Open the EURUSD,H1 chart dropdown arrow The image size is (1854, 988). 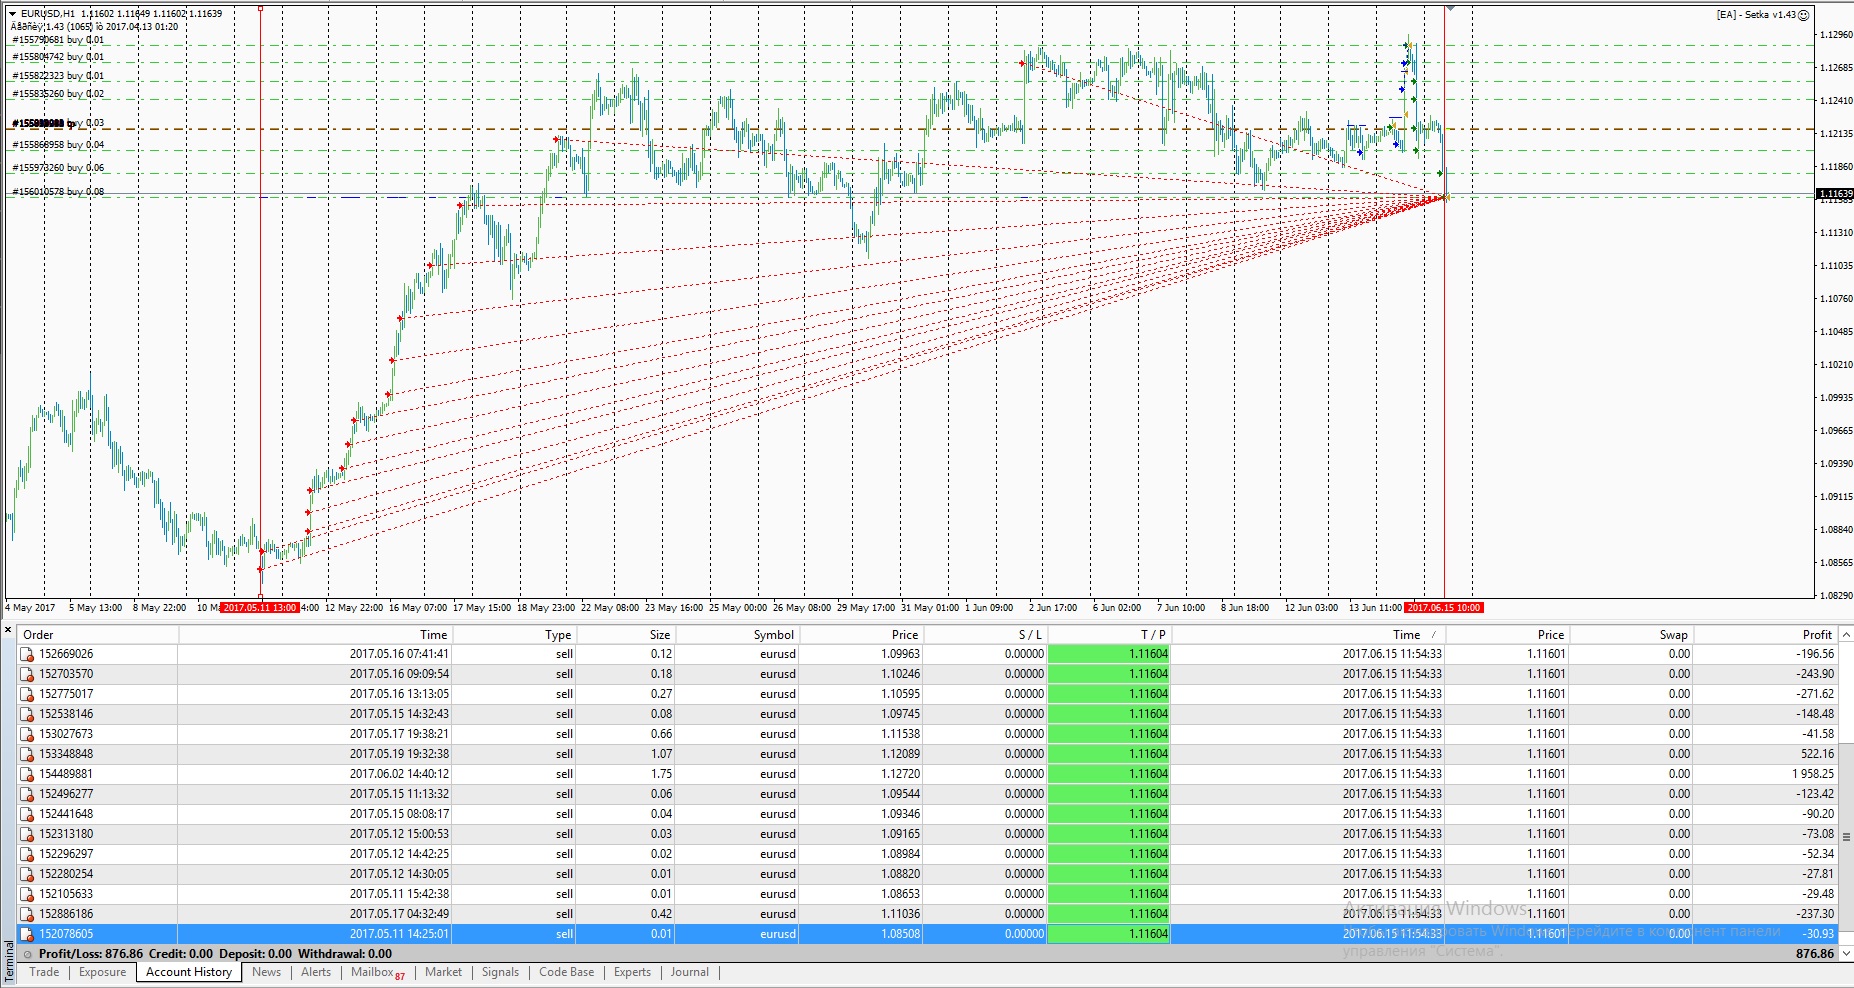click(x=12, y=14)
